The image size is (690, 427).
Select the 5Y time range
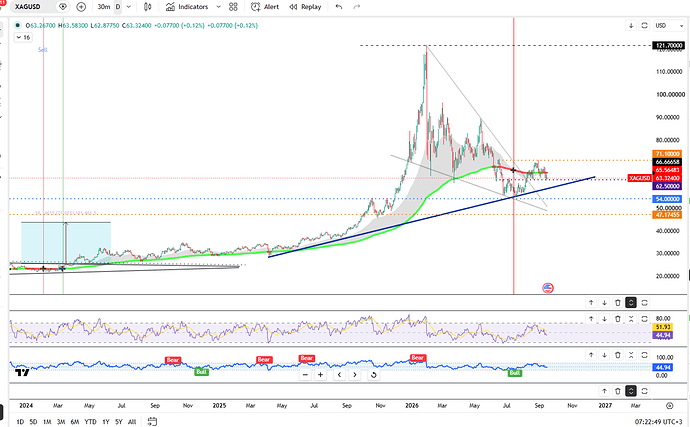click(x=119, y=422)
